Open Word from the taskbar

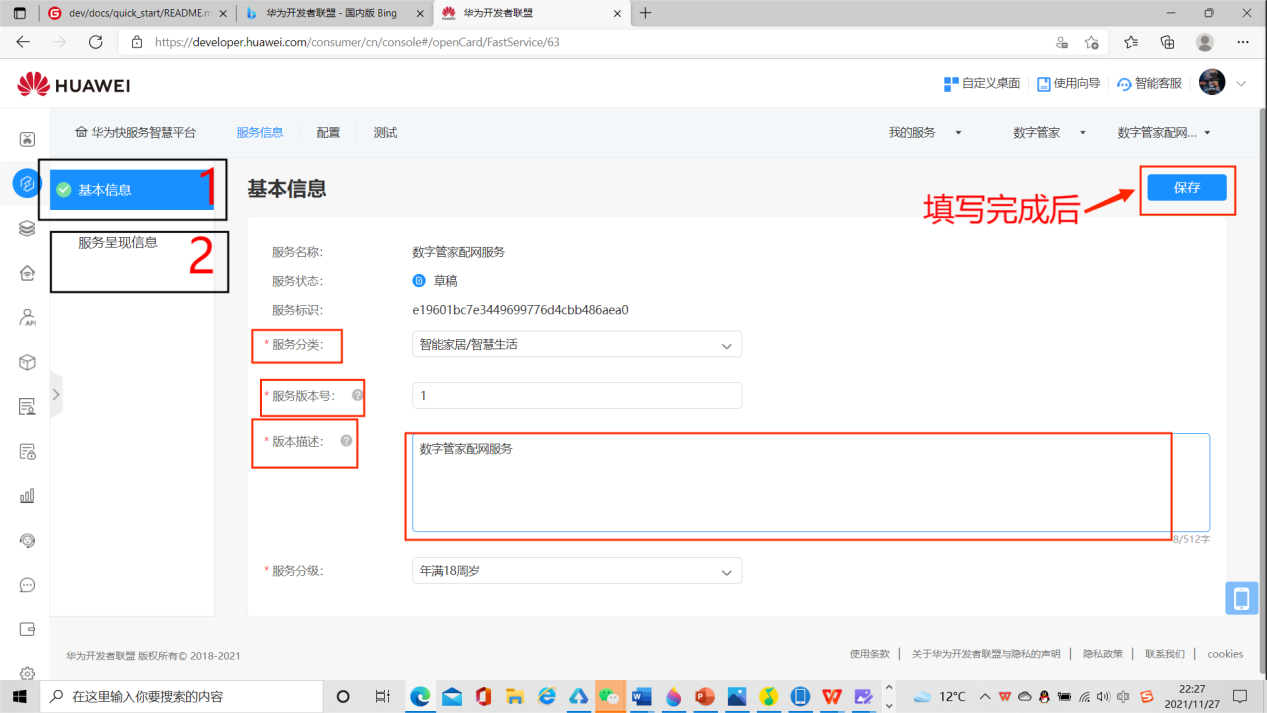coord(641,696)
